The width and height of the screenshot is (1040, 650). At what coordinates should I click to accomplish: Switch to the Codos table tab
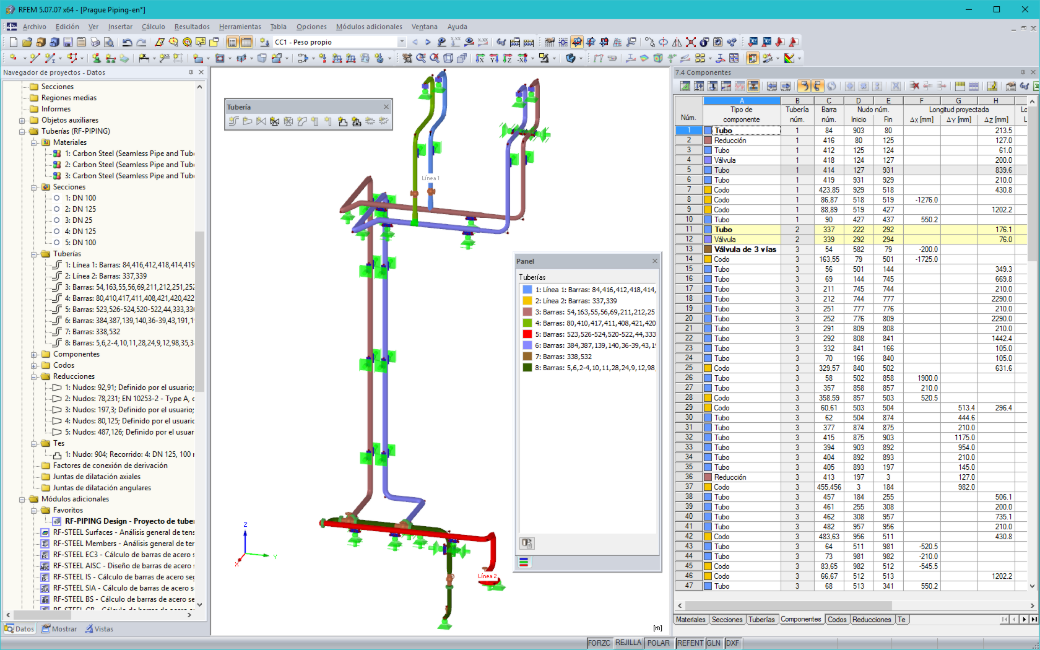[837, 619]
